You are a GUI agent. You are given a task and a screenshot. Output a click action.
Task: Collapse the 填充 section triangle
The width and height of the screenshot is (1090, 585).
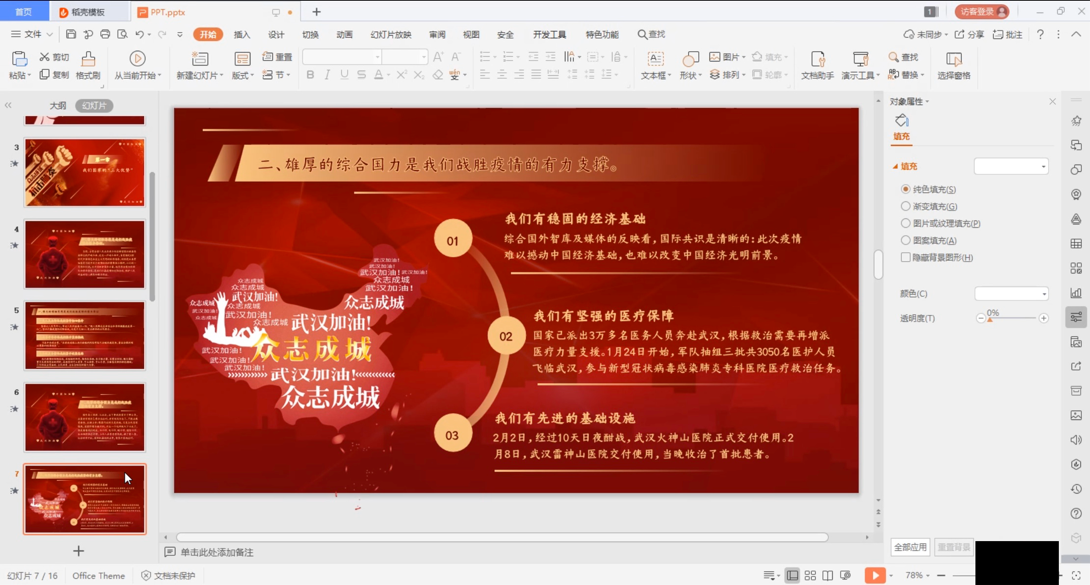(x=895, y=167)
